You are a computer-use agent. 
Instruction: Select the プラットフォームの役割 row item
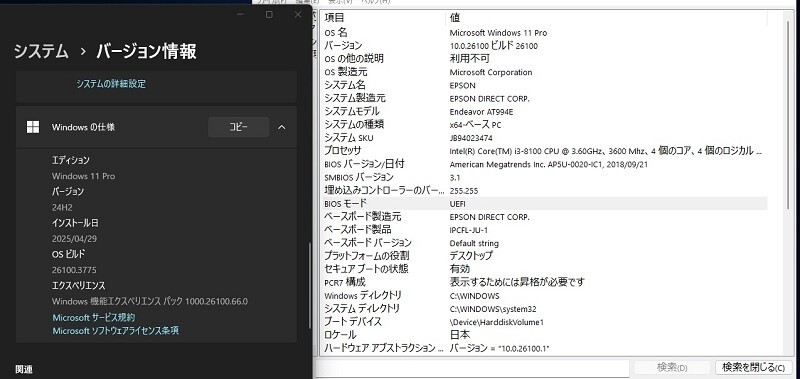[366, 256]
